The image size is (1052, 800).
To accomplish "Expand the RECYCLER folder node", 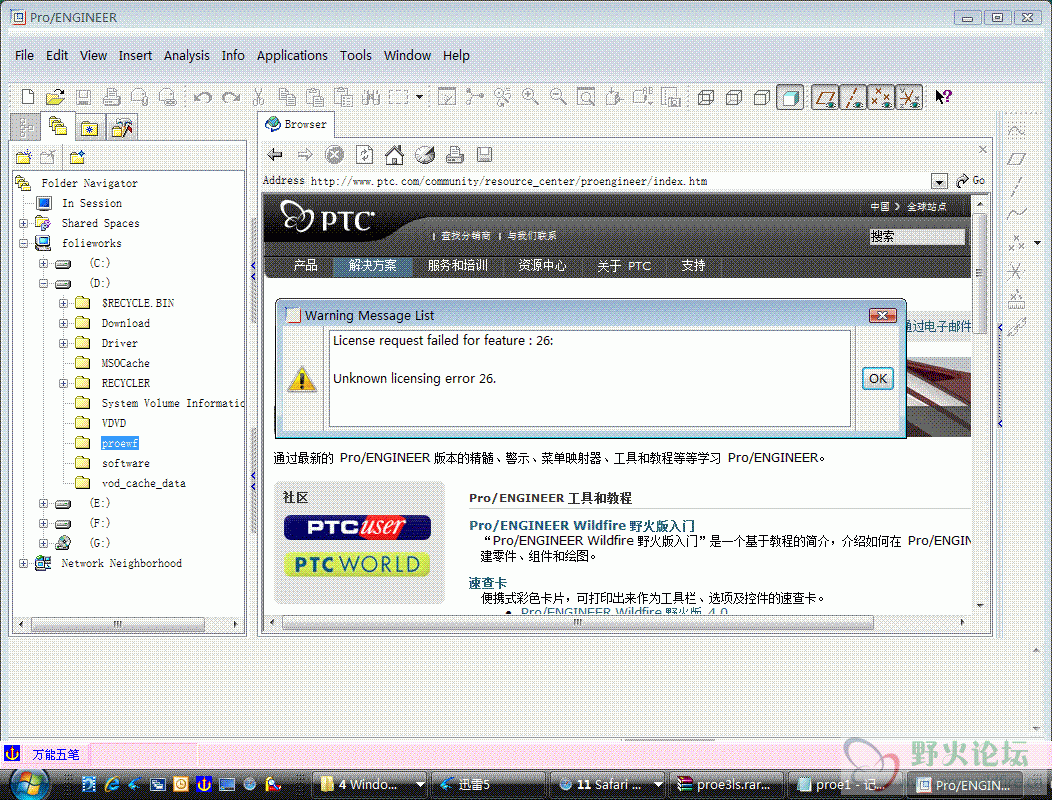I will point(64,384).
